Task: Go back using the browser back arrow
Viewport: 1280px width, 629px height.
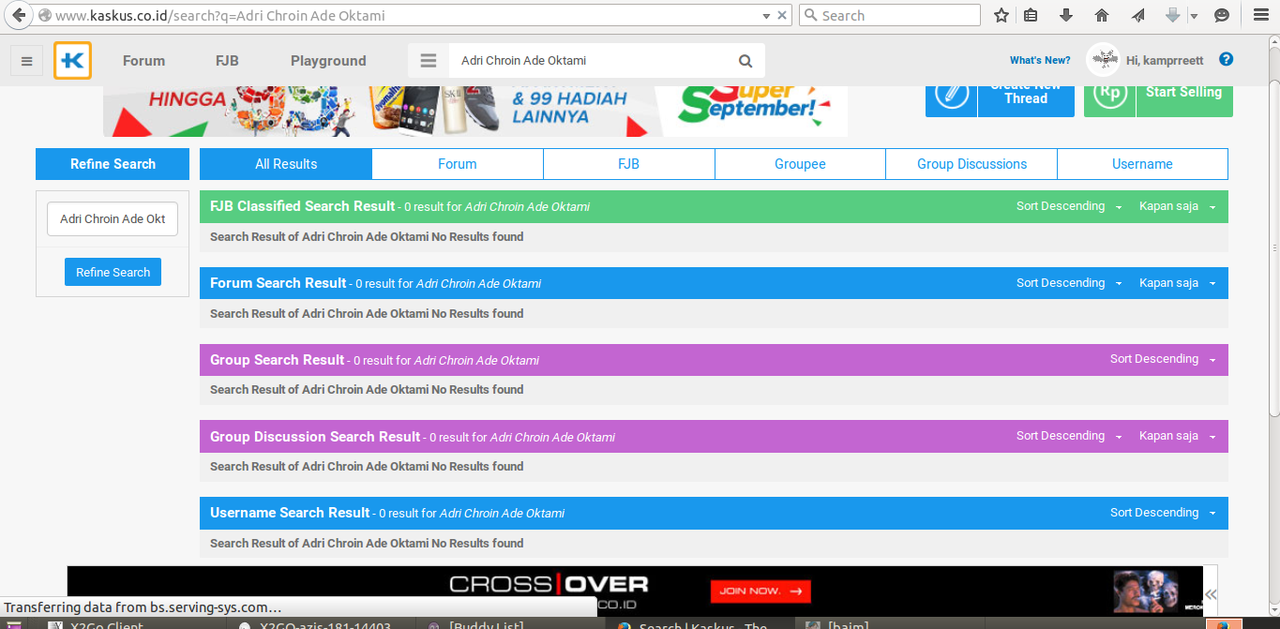Action: 17,15
